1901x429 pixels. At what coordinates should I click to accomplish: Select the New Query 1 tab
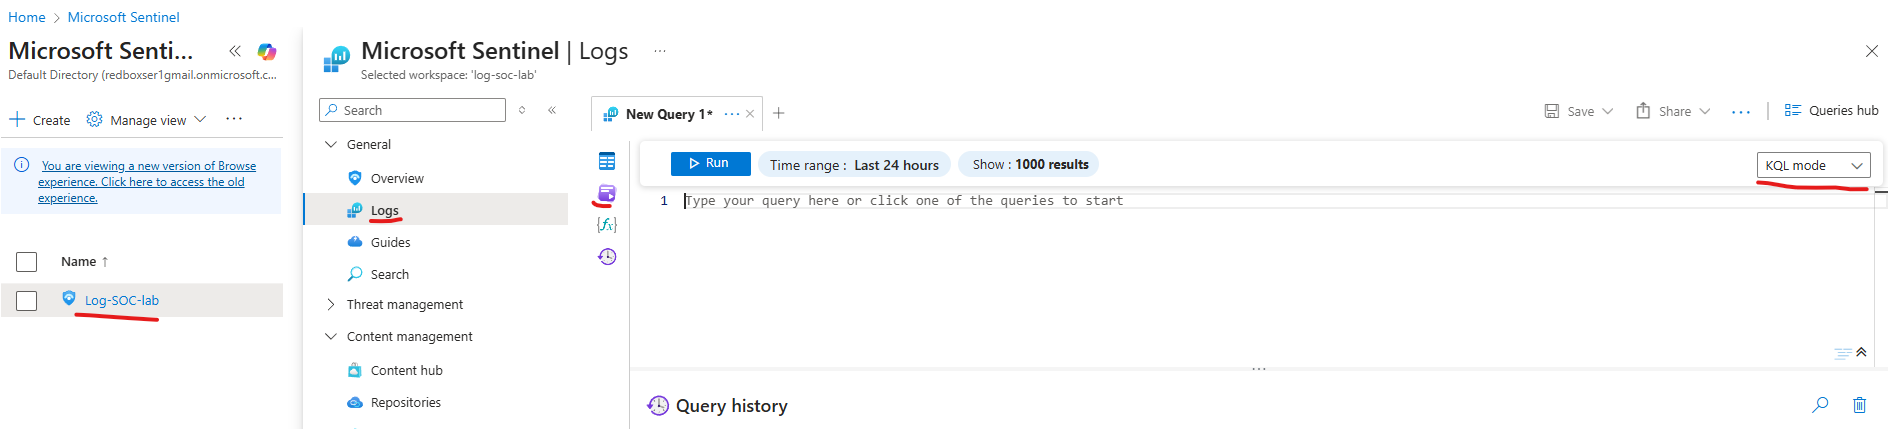(x=668, y=114)
